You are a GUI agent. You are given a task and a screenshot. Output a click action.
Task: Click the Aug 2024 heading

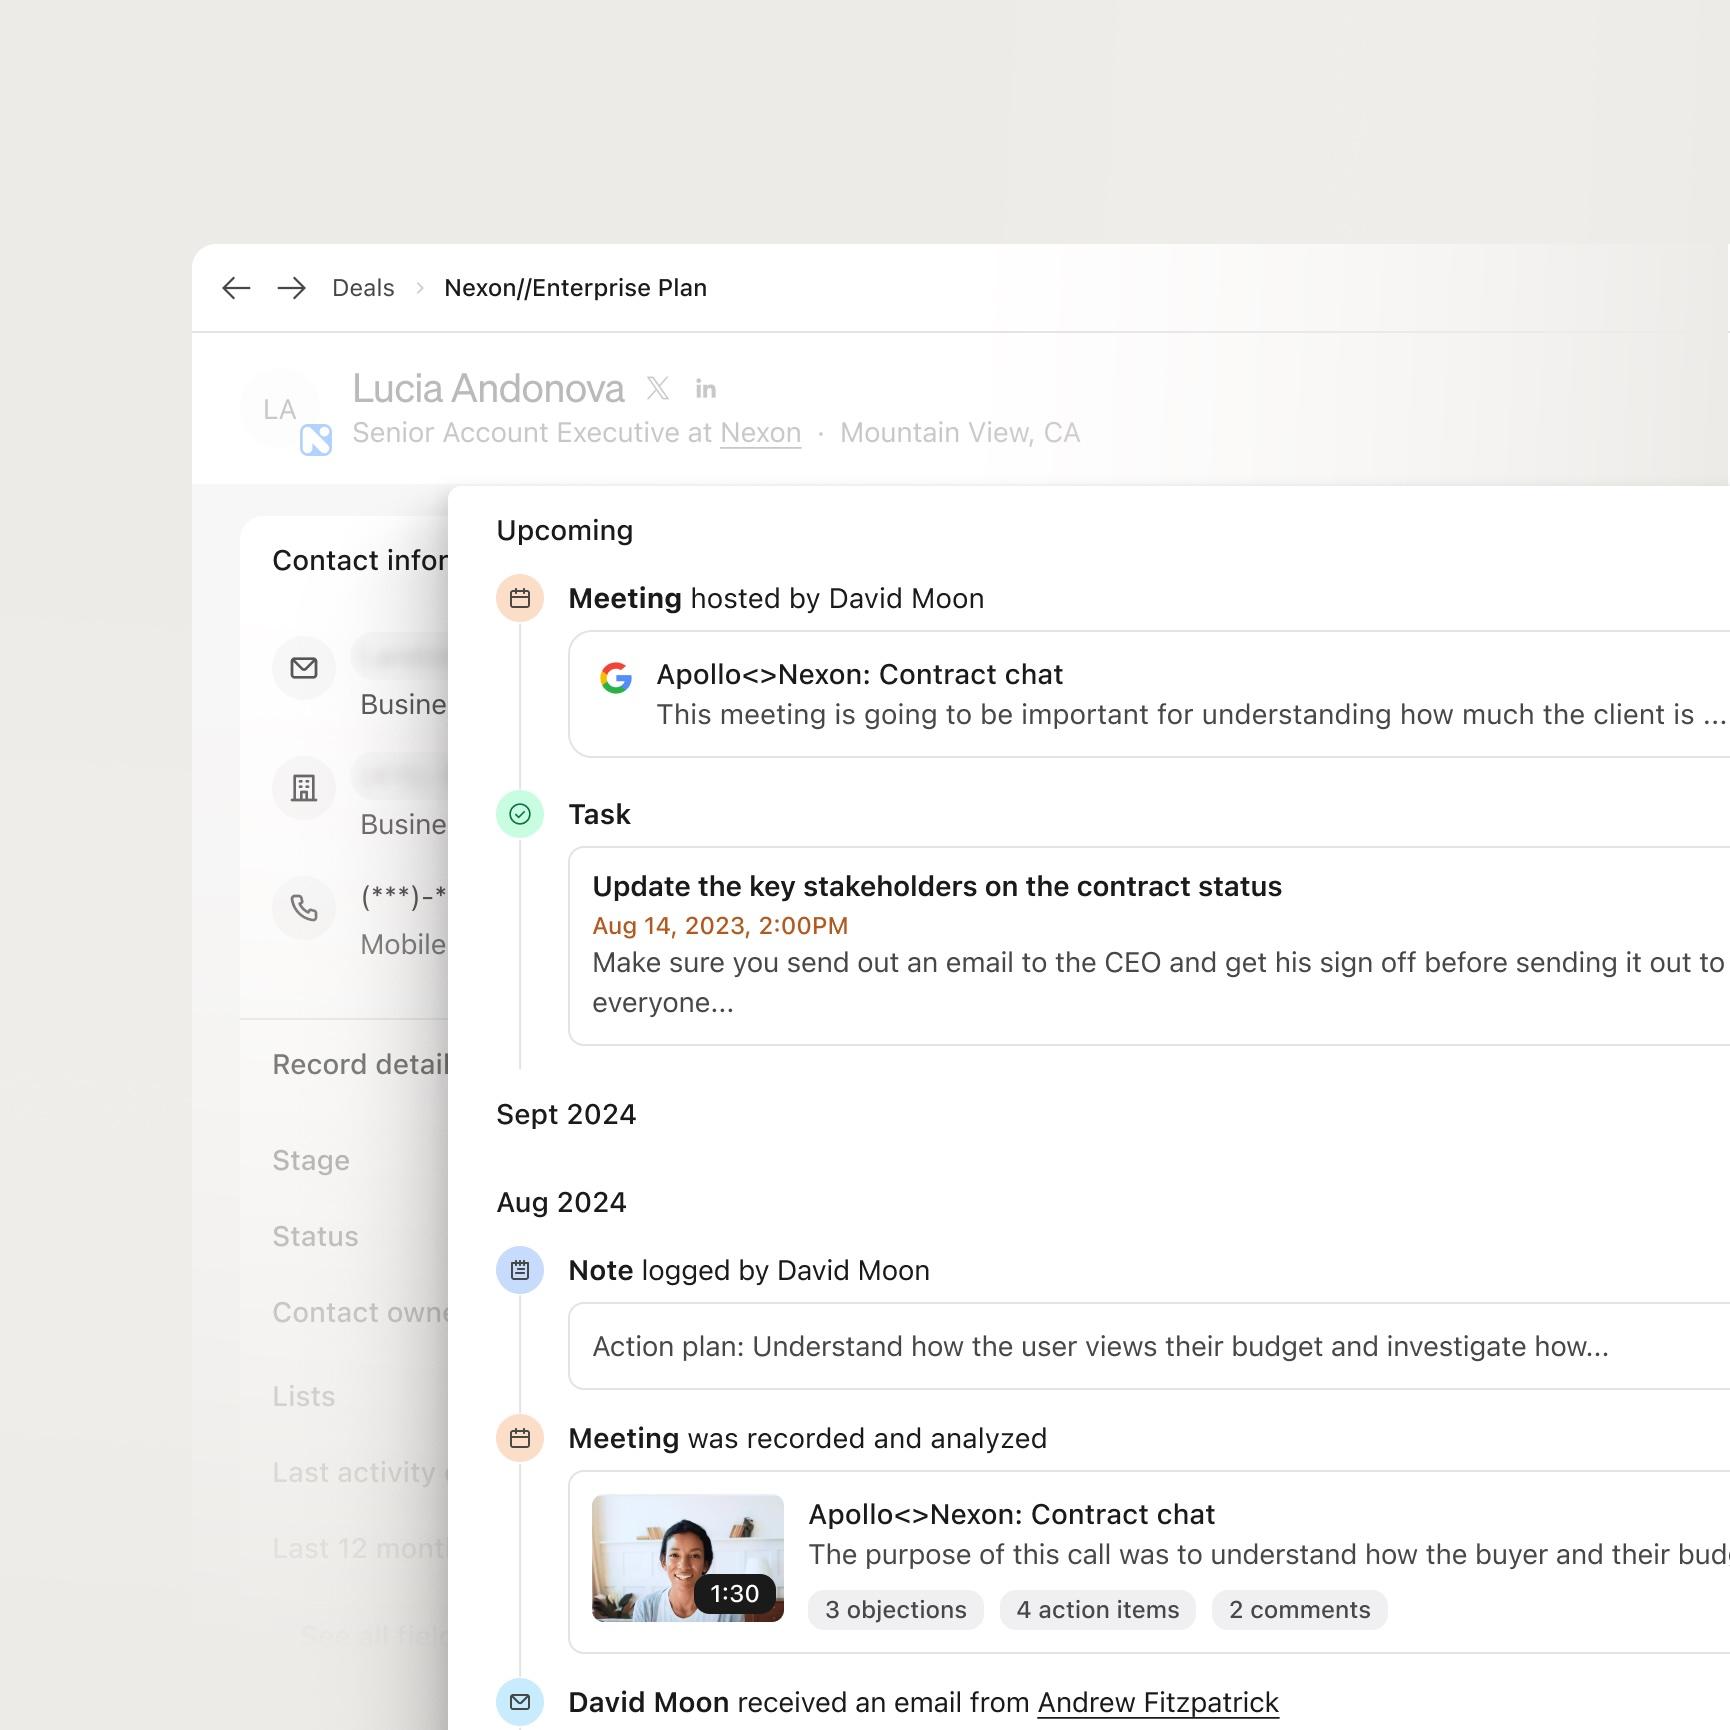[x=562, y=1202]
